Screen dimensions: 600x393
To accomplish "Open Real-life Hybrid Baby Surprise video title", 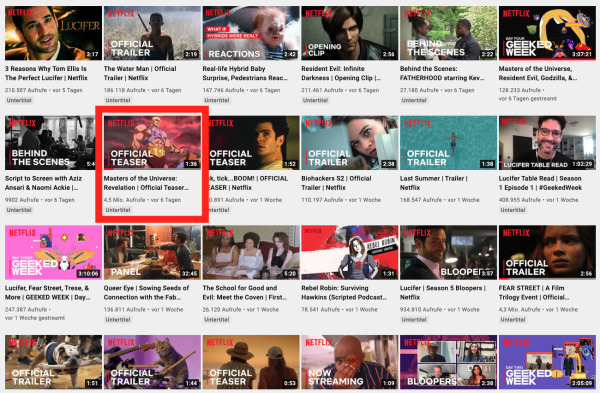I will point(245,73).
